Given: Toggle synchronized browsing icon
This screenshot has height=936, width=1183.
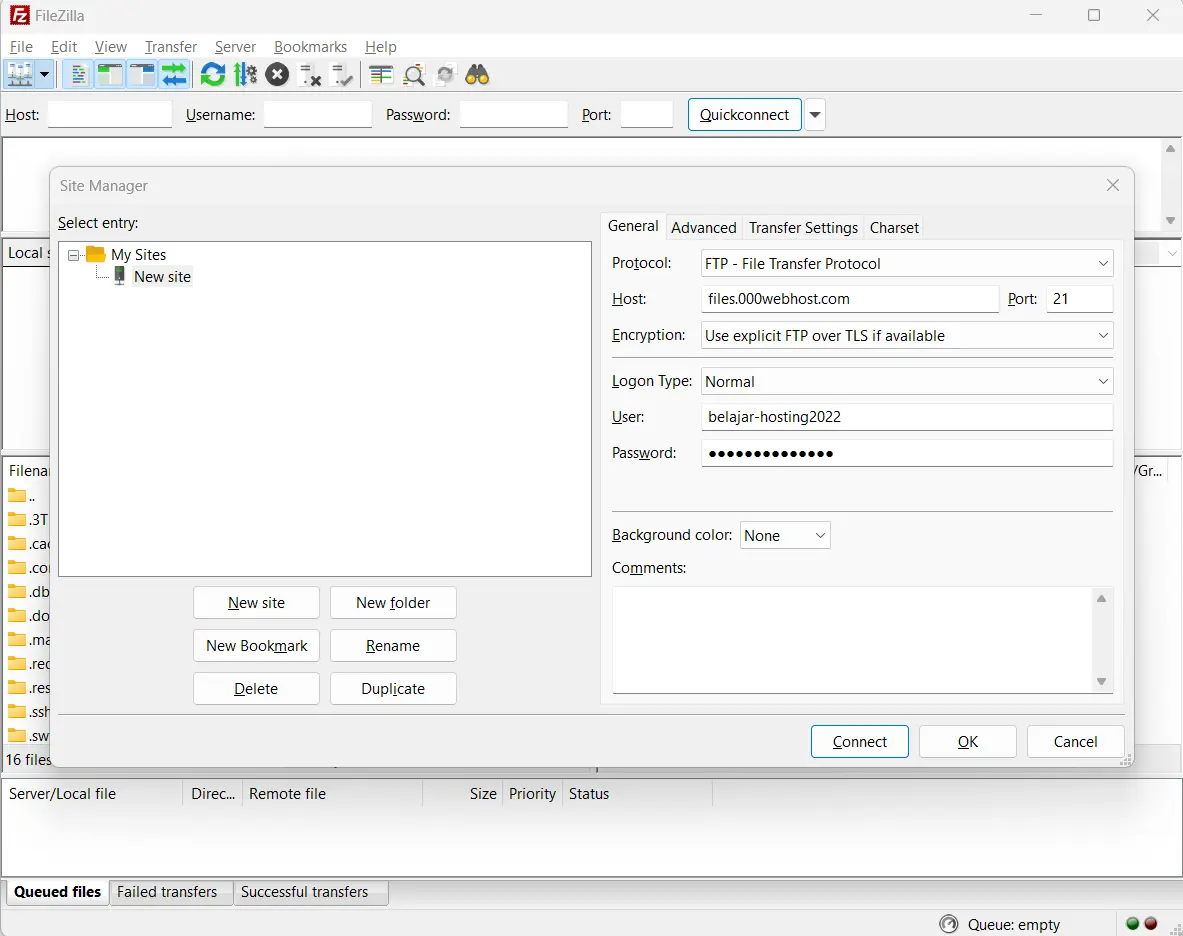Looking at the screenshot, I should pyautogui.click(x=445, y=75).
